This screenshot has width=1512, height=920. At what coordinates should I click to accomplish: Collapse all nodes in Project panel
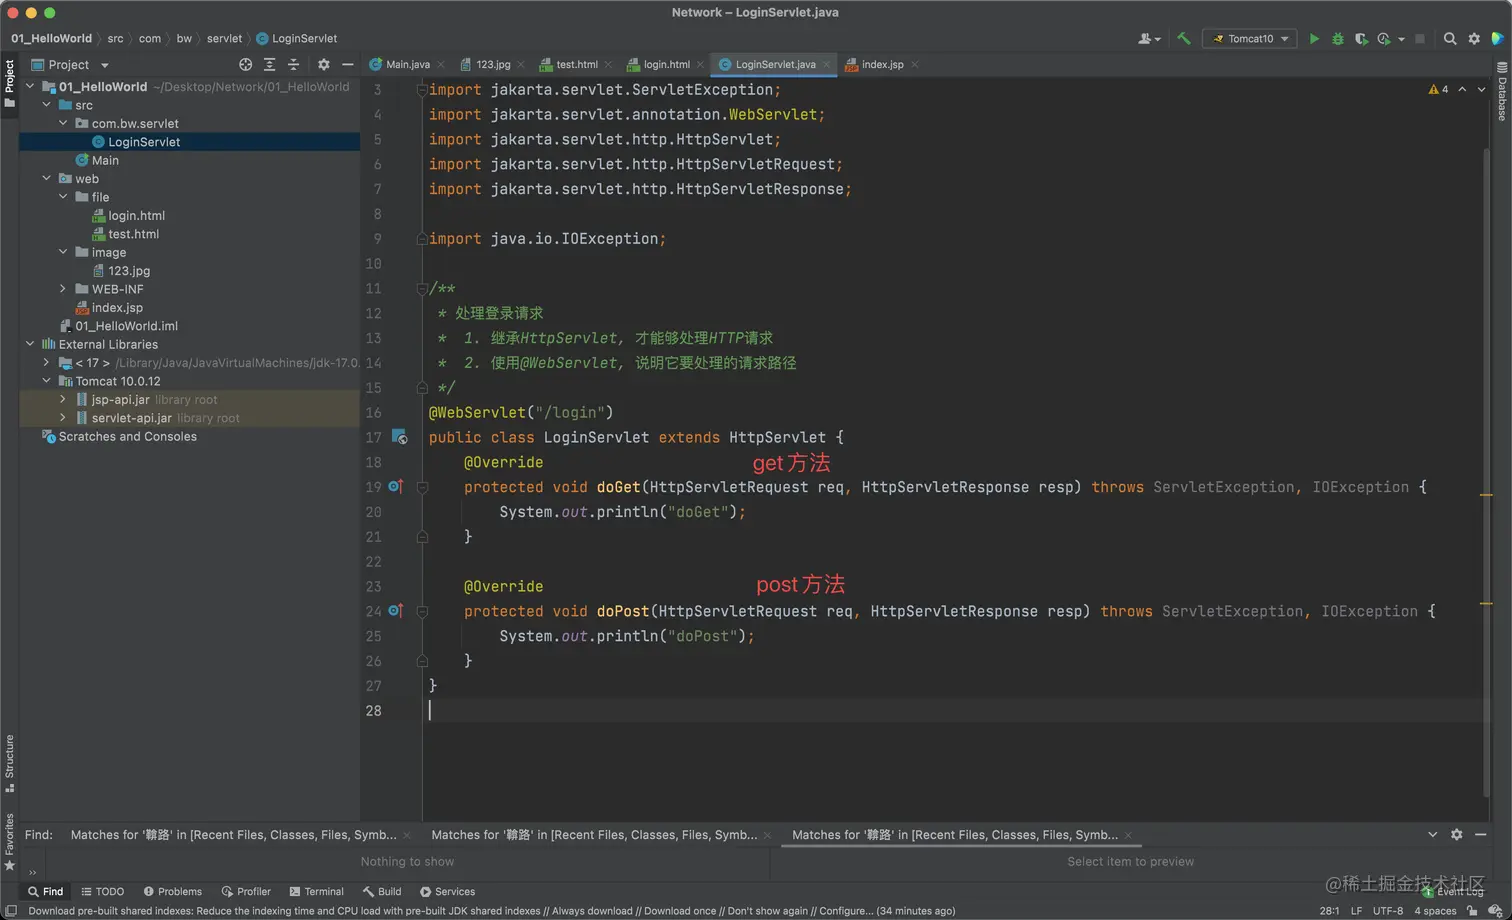(293, 64)
